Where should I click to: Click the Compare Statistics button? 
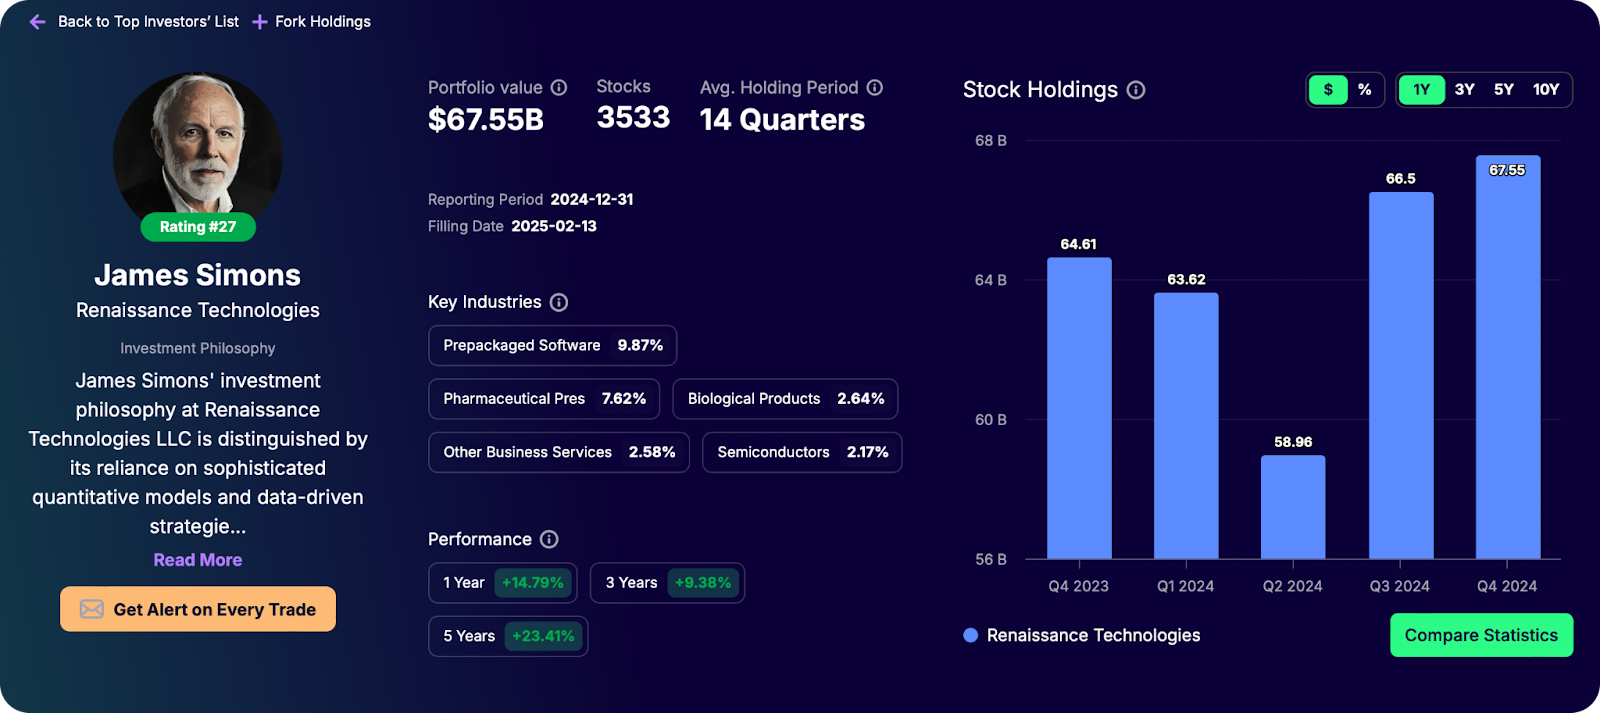1481,635
